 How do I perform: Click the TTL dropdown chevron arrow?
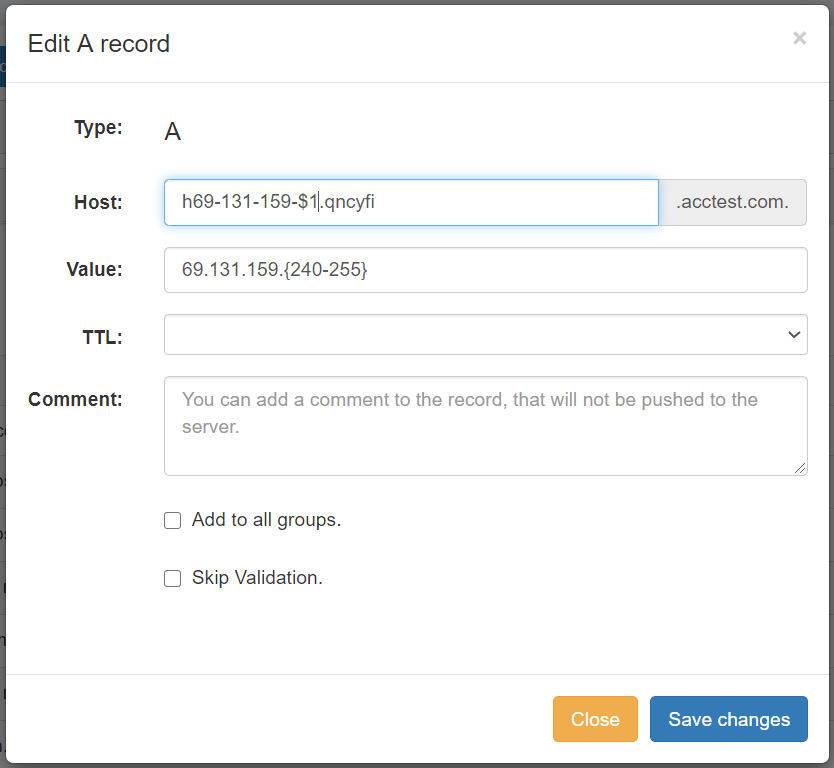tap(794, 335)
